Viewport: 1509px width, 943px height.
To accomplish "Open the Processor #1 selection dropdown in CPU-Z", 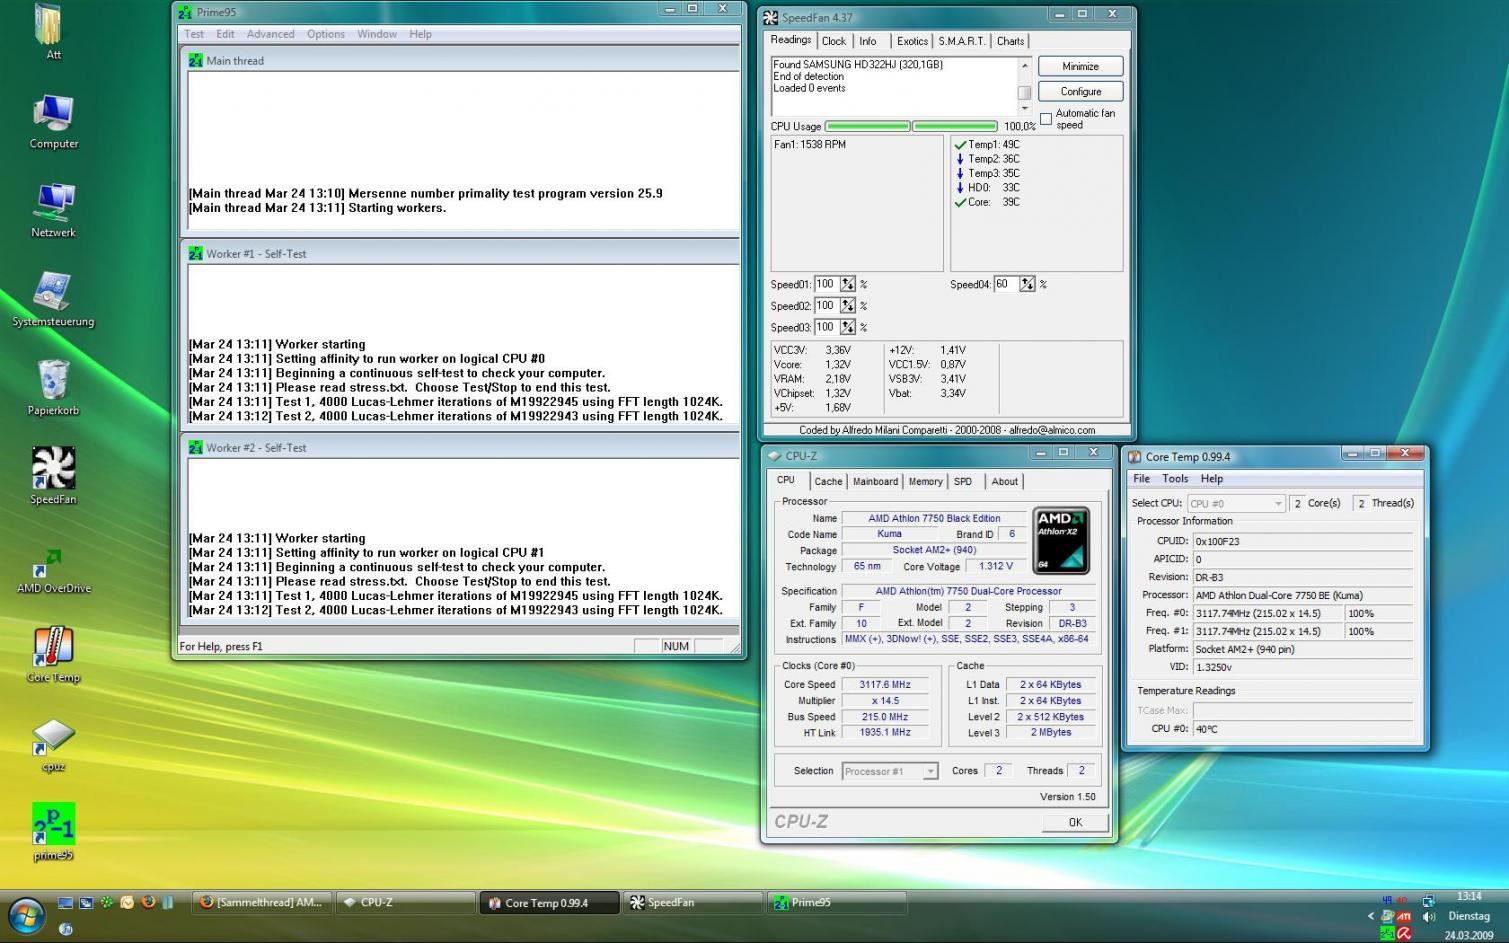I will [889, 771].
